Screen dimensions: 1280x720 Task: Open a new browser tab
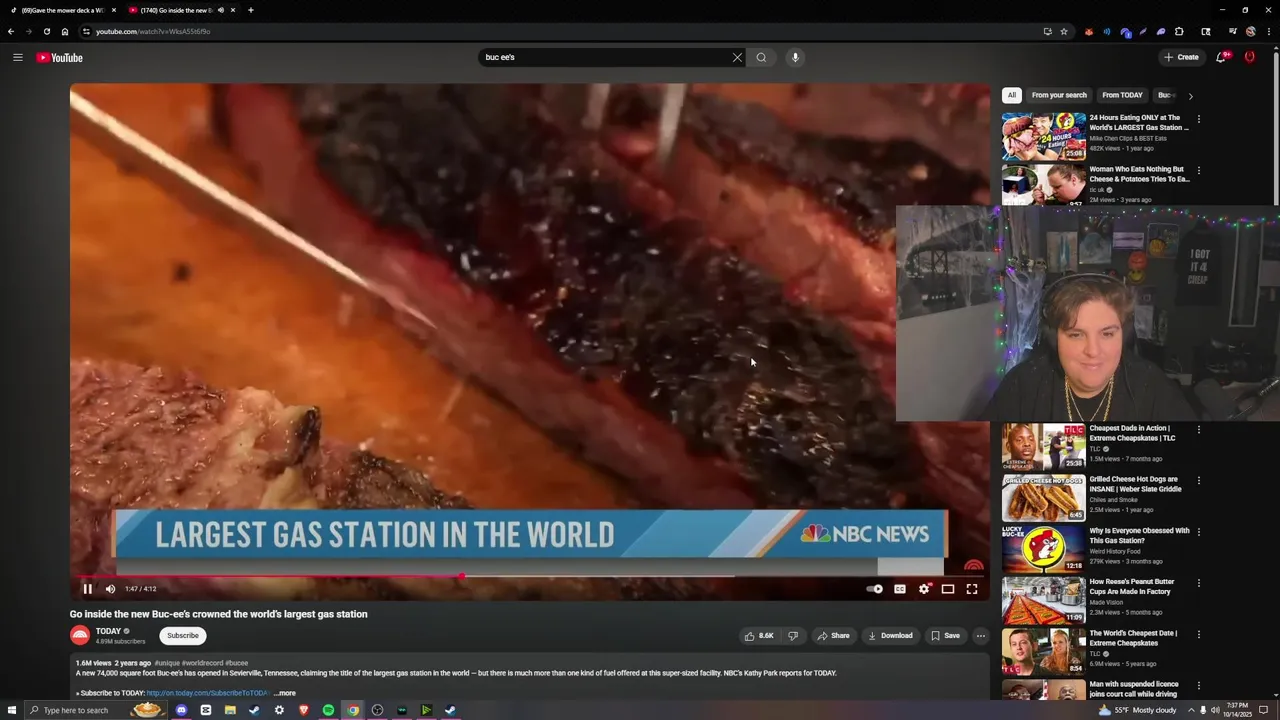(x=250, y=10)
